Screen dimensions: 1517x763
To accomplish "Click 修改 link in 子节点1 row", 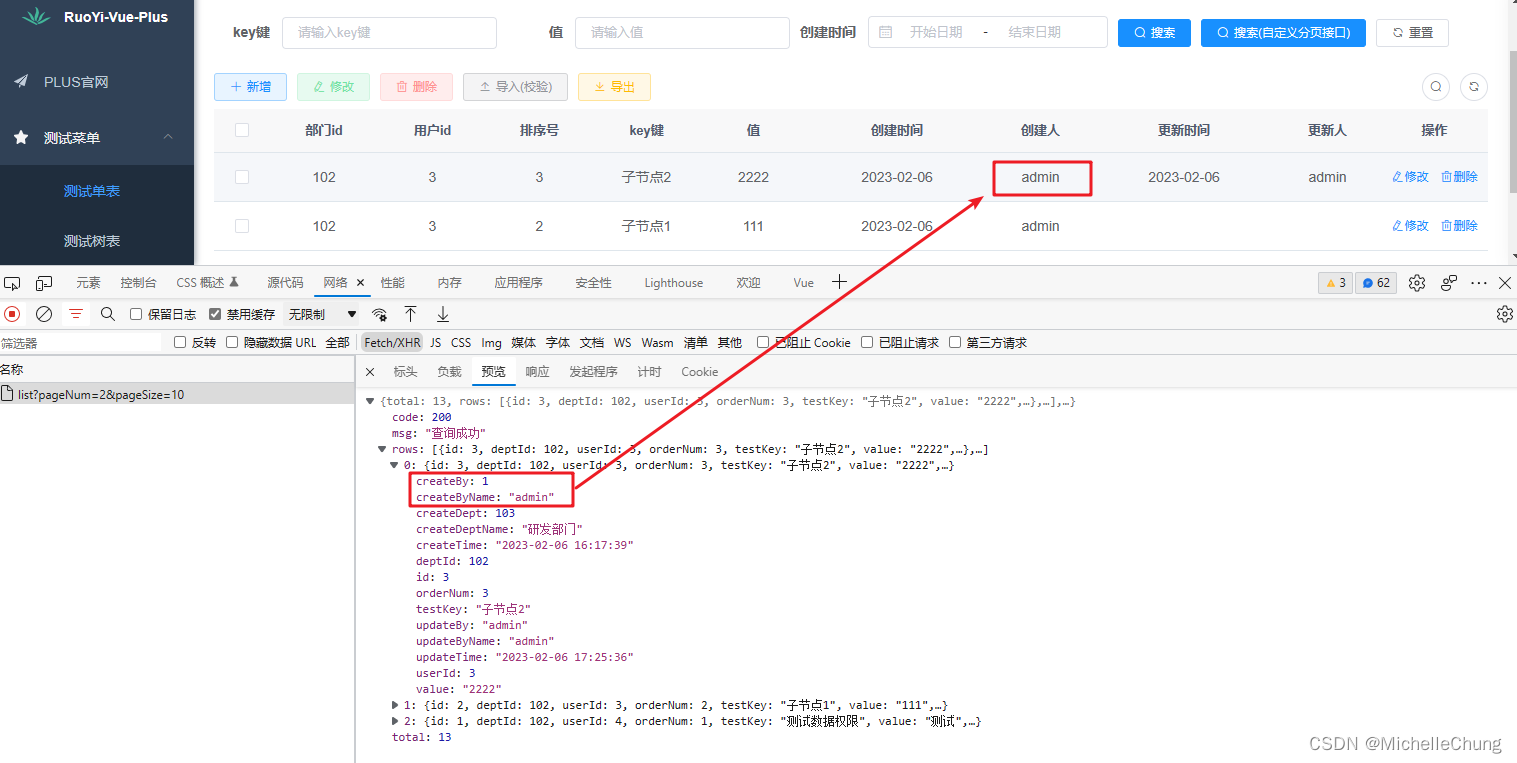I will pyautogui.click(x=1410, y=226).
